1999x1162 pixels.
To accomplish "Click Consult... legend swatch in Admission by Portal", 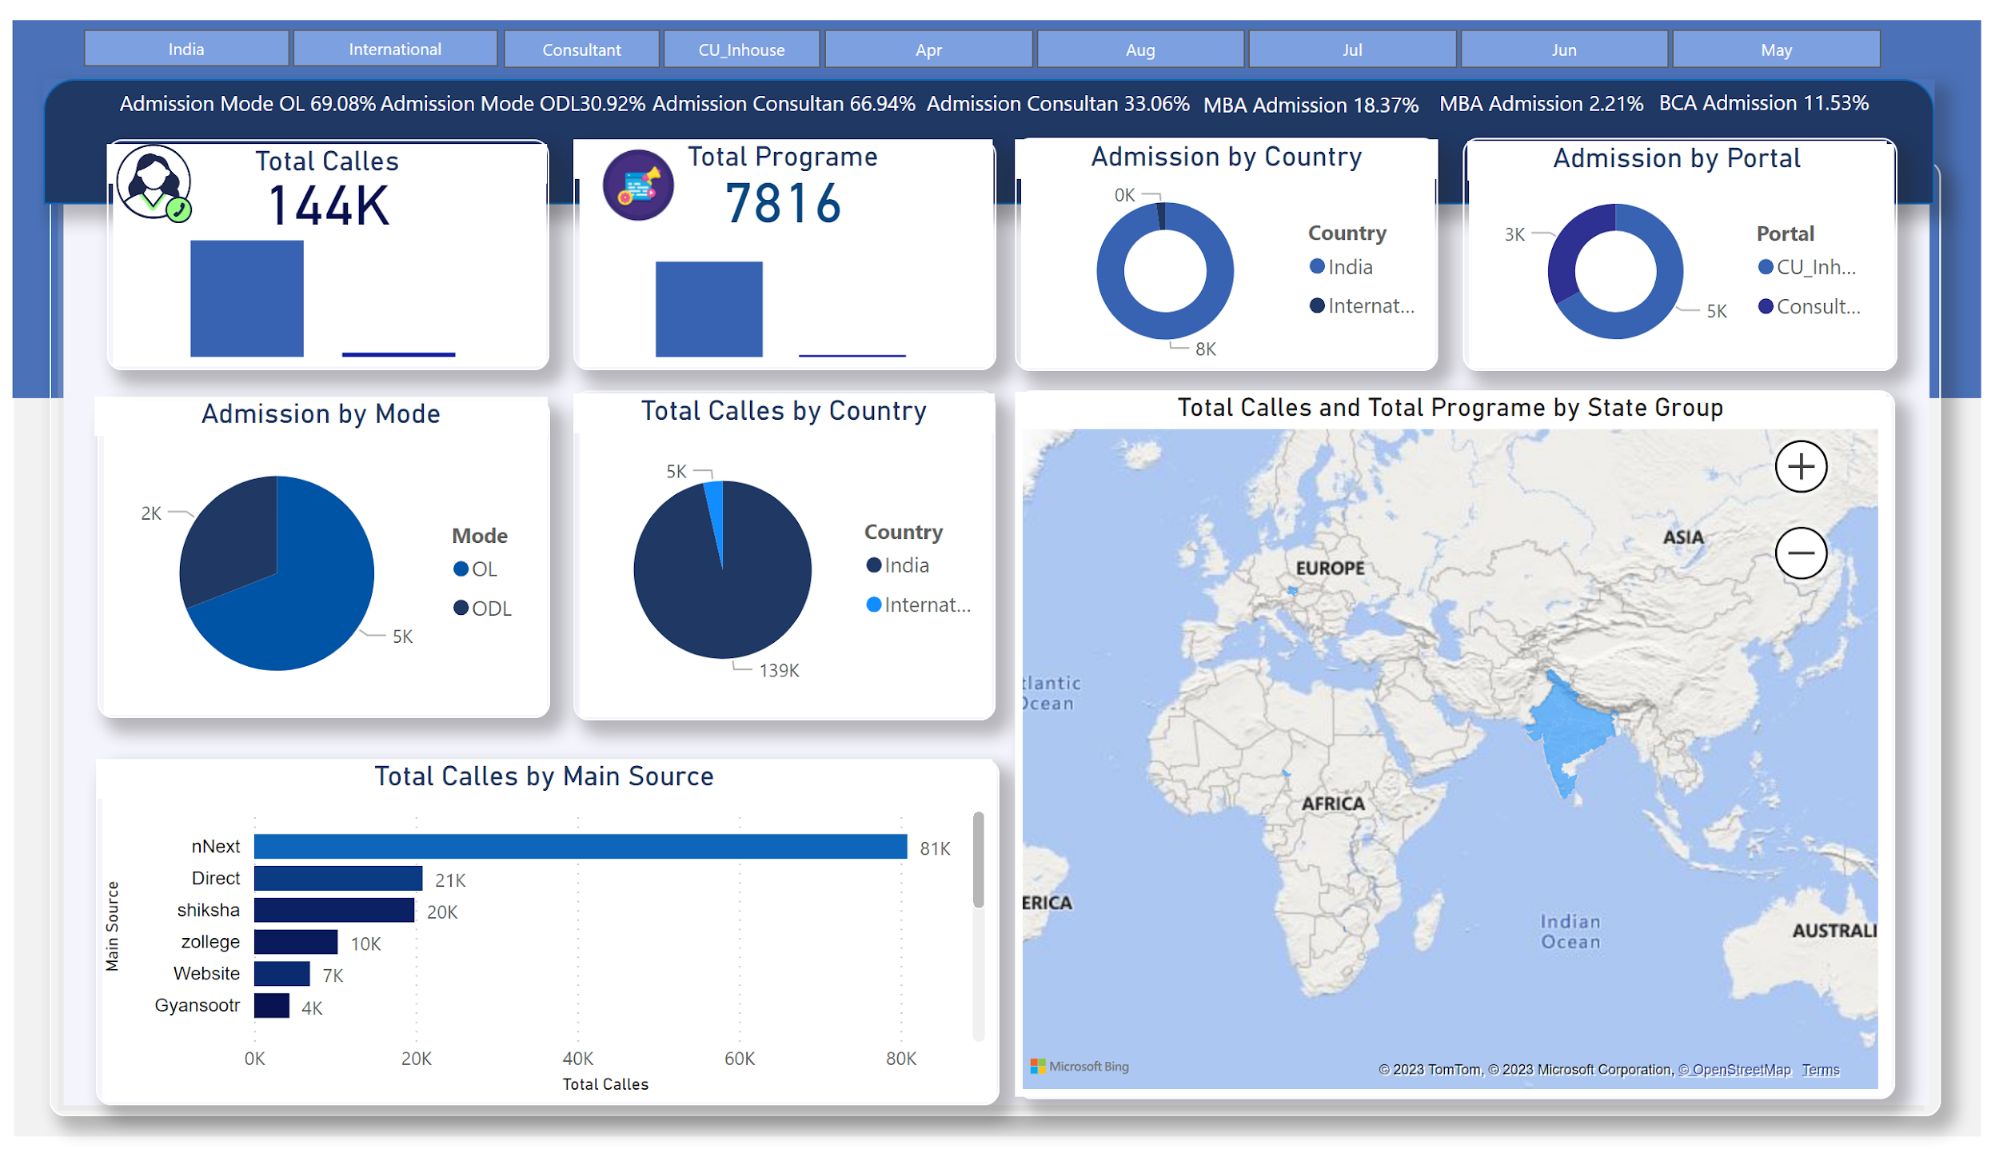I will [1766, 306].
